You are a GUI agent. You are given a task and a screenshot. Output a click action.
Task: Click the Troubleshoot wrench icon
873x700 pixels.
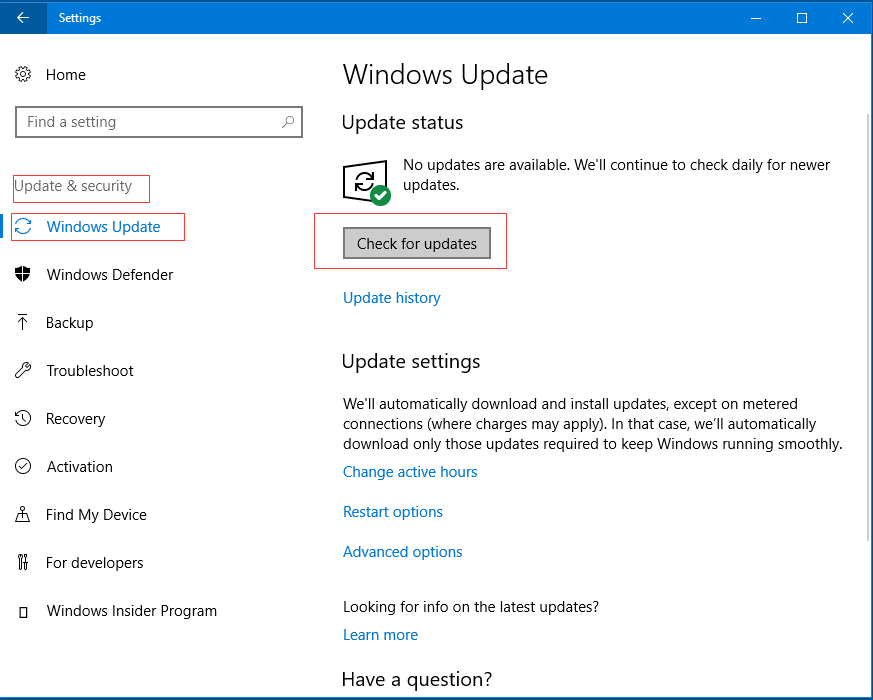[x=23, y=370]
